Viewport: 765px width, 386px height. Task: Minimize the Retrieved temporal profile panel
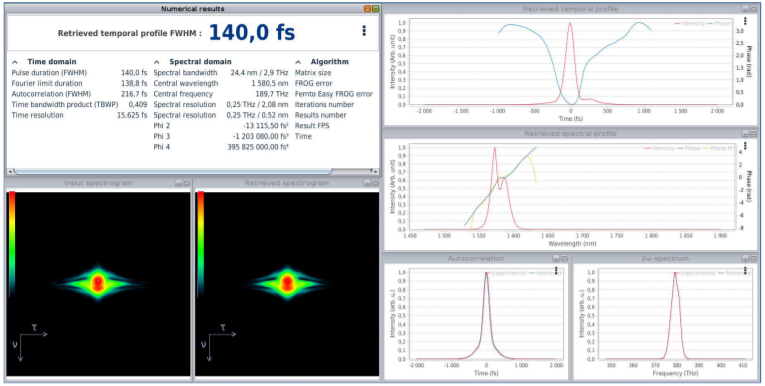(745, 9)
